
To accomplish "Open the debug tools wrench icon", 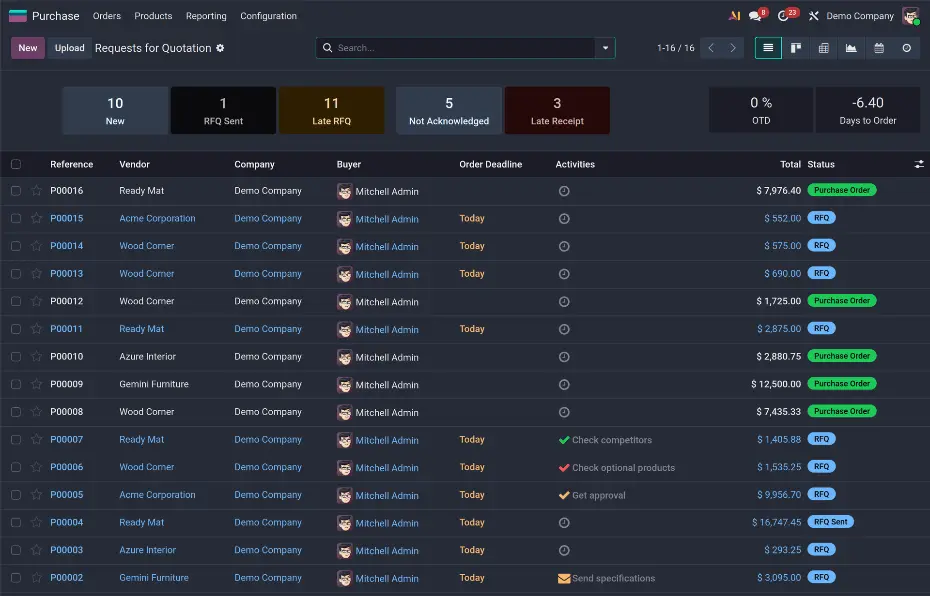I will pyautogui.click(x=814, y=16).
